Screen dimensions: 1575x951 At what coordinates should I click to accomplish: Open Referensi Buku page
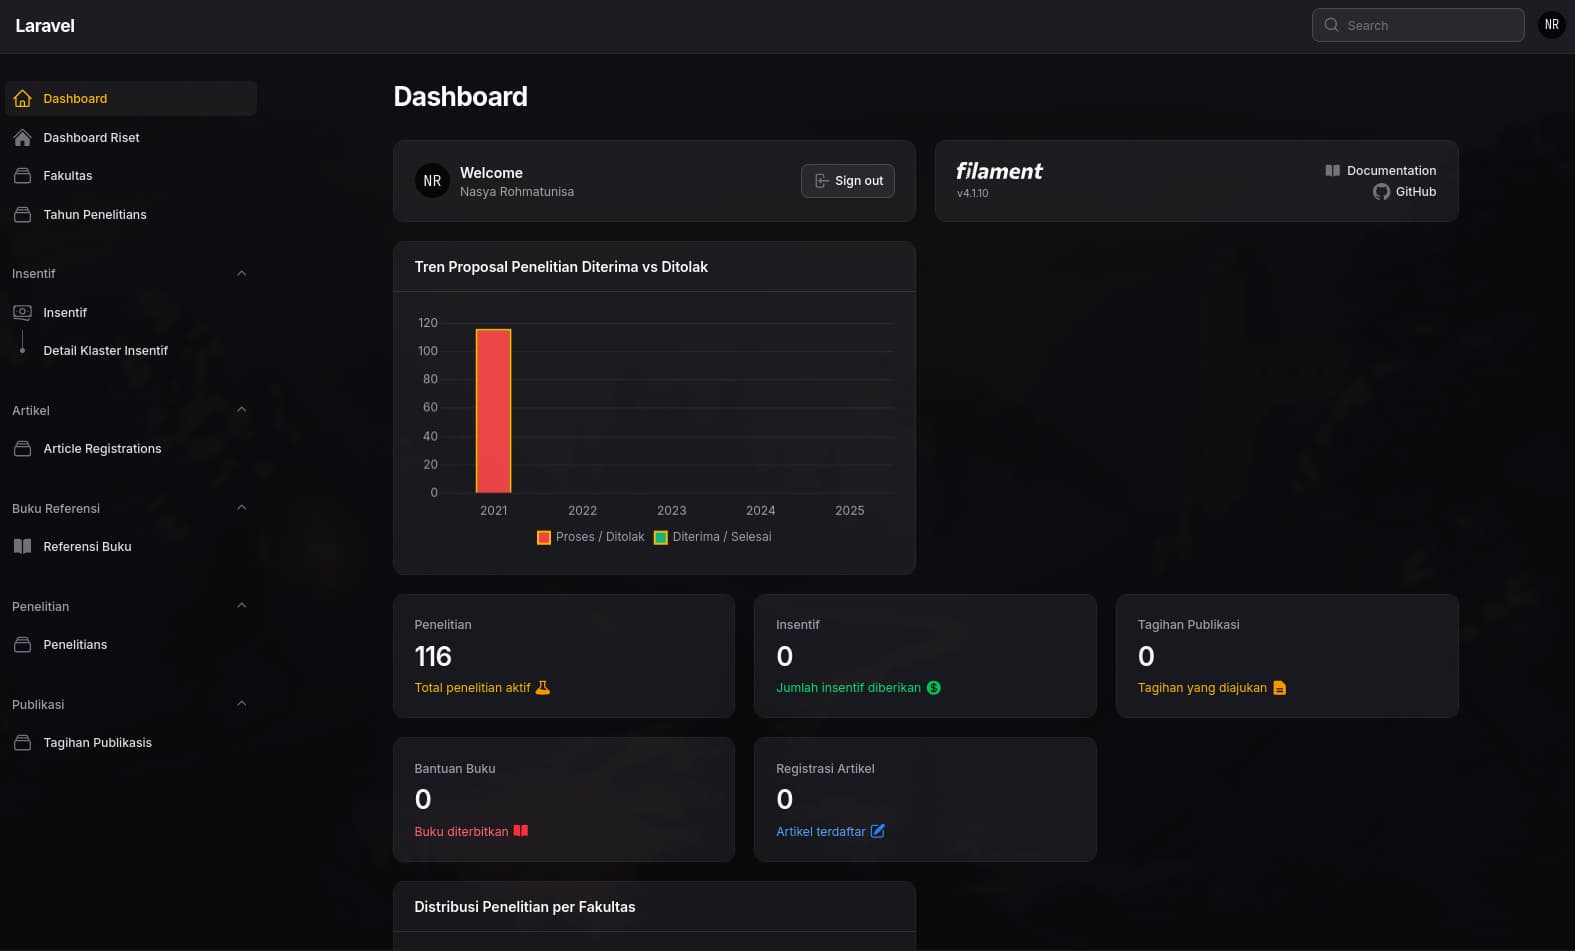[x=131, y=546]
